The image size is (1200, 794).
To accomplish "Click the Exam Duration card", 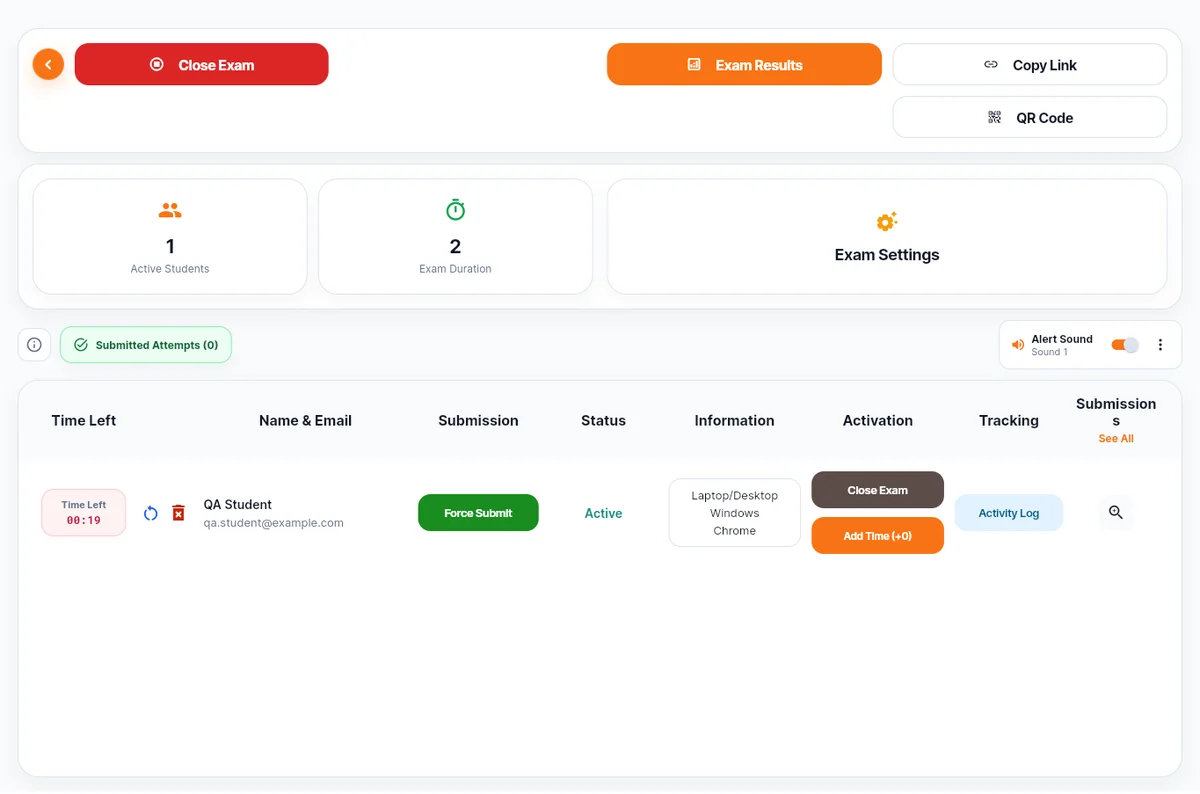I will pos(455,237).
